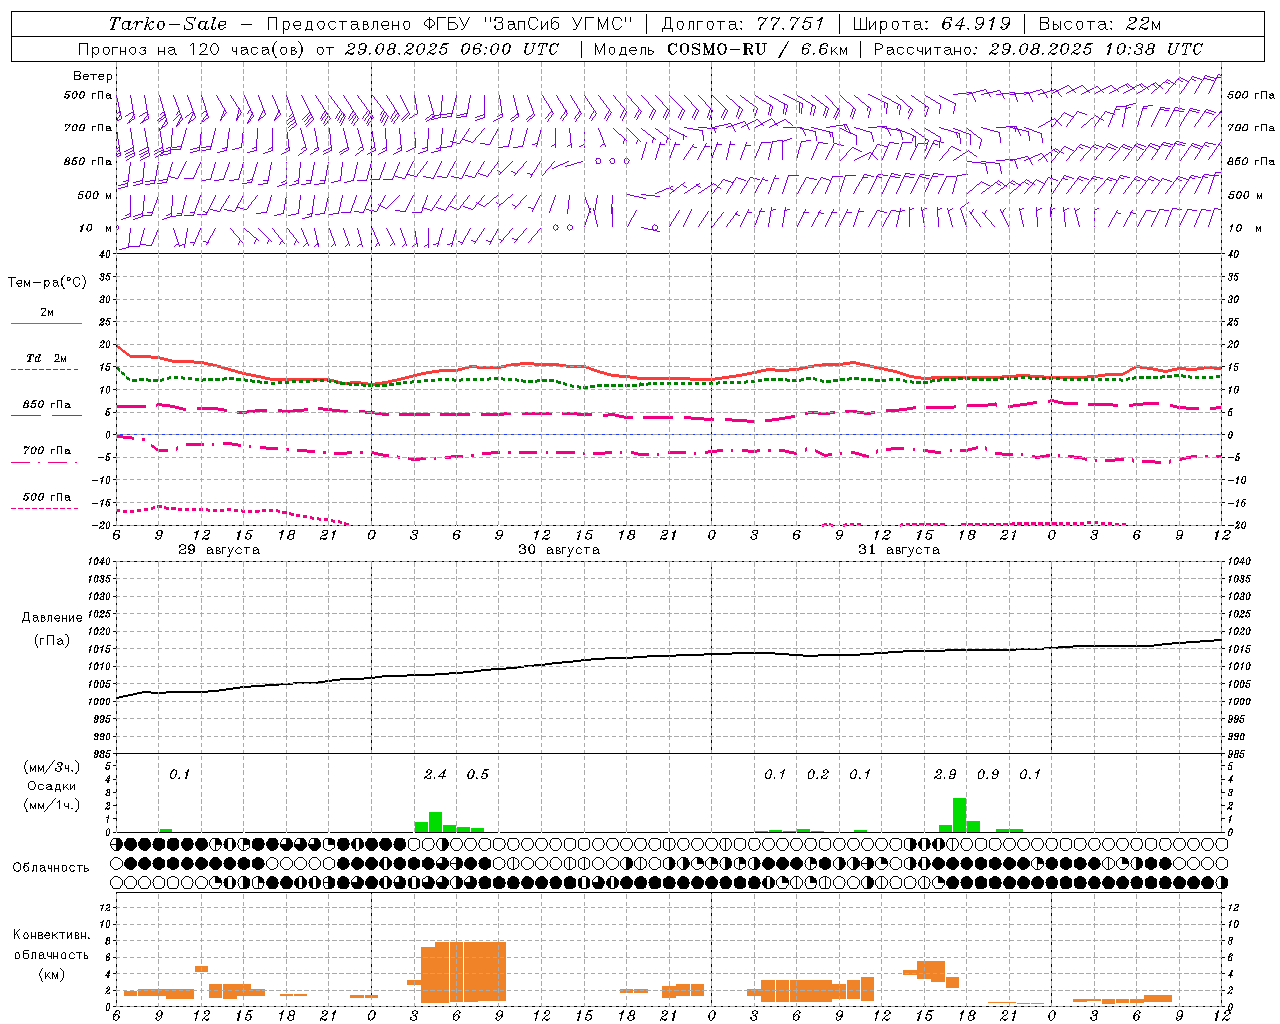The height and width of the screenshot is (1024, 1280).
Task: Click the green dashed sample under "Td 2м"
Action: tap(46, 370)
